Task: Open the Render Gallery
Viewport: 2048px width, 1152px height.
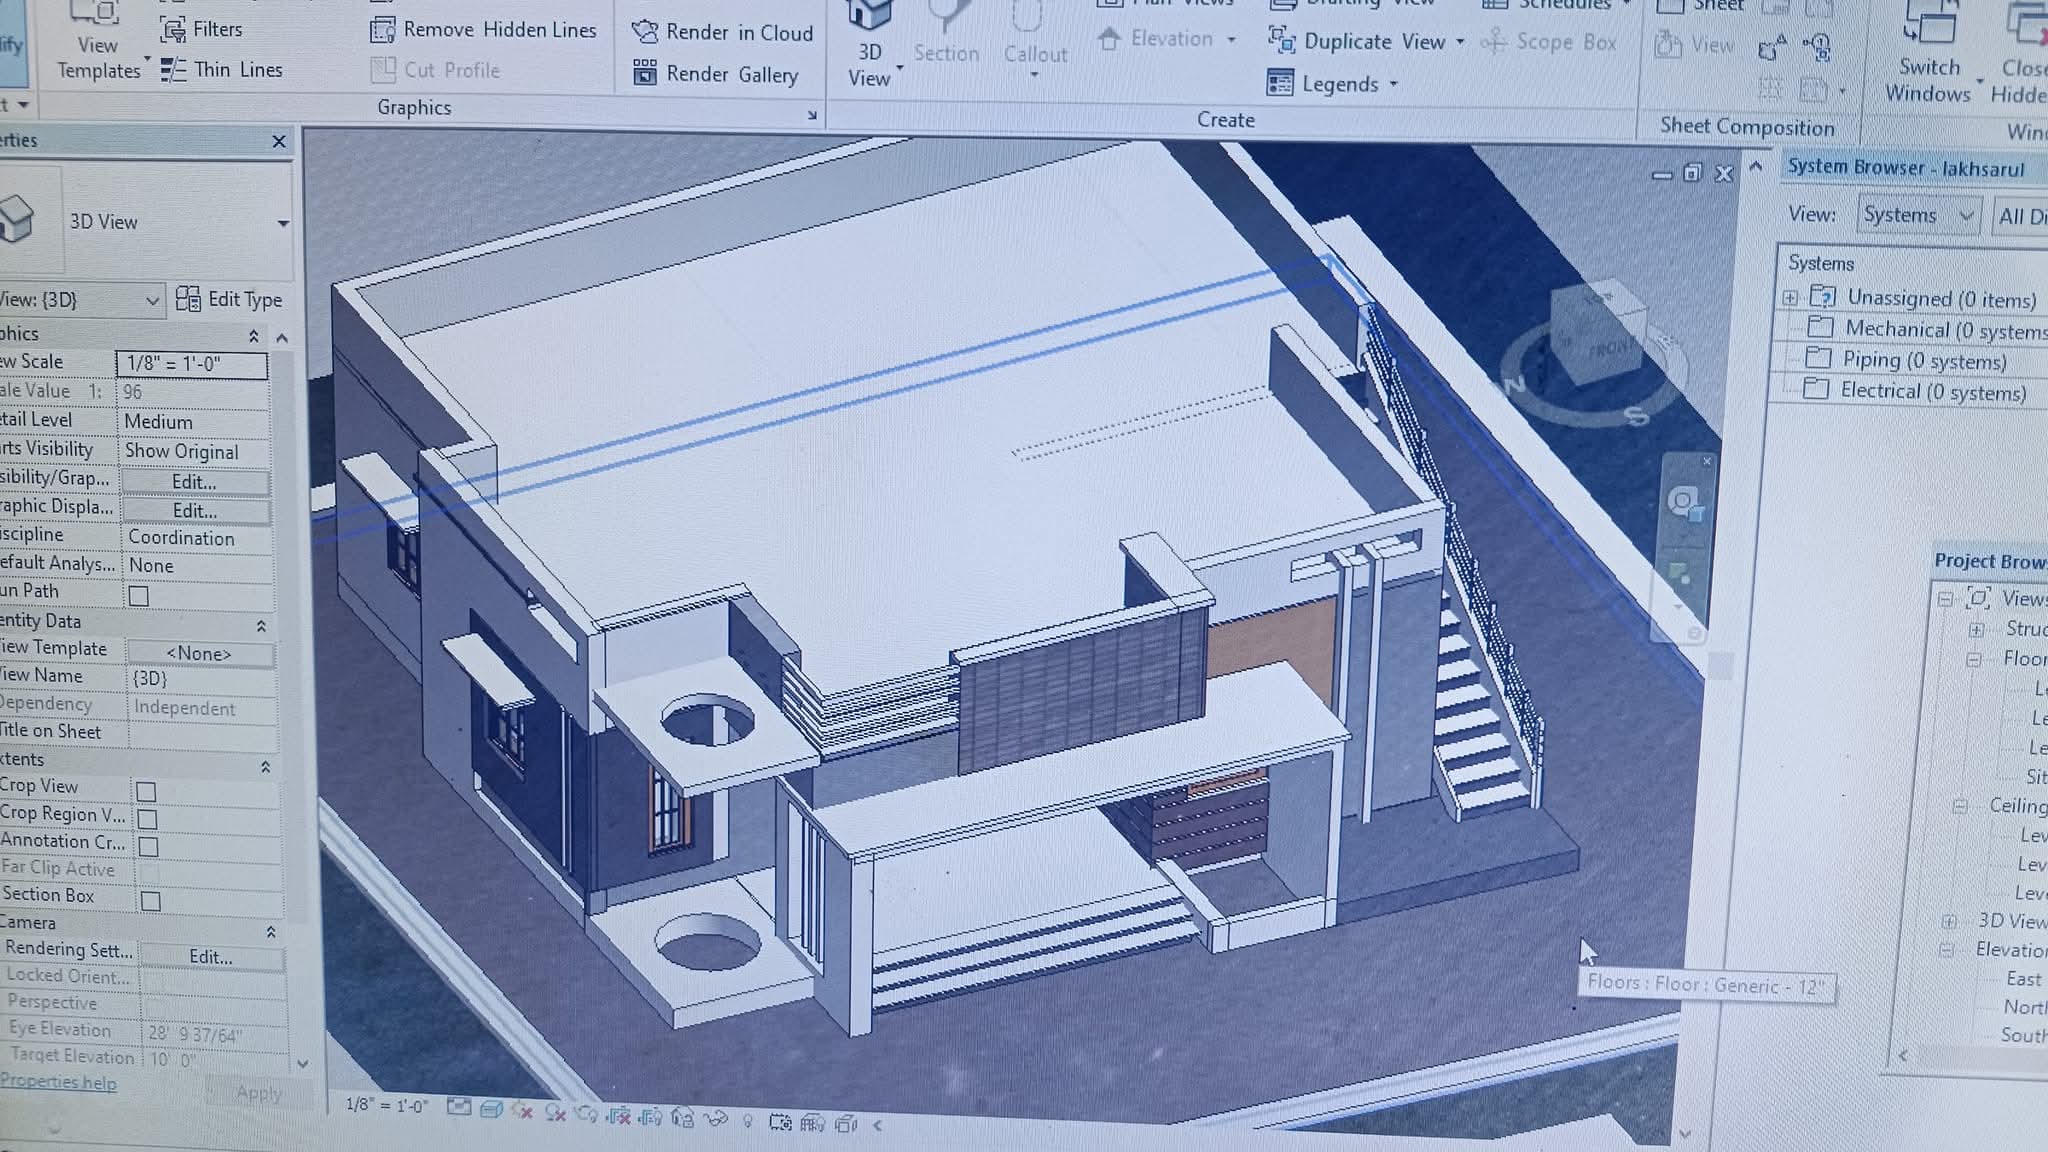Action: click(716, 74)
